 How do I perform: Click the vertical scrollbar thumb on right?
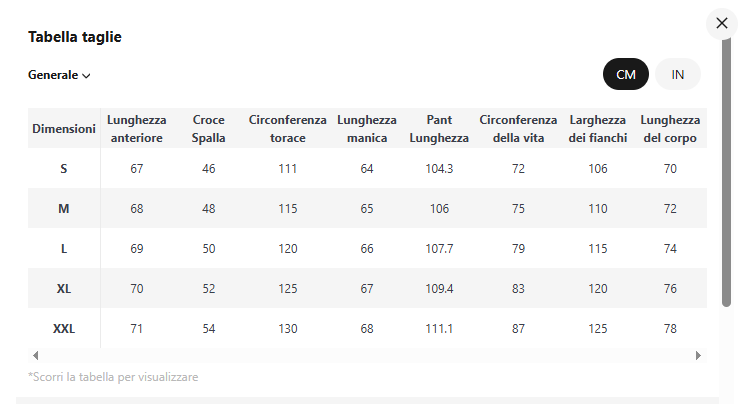click(726, 173)
